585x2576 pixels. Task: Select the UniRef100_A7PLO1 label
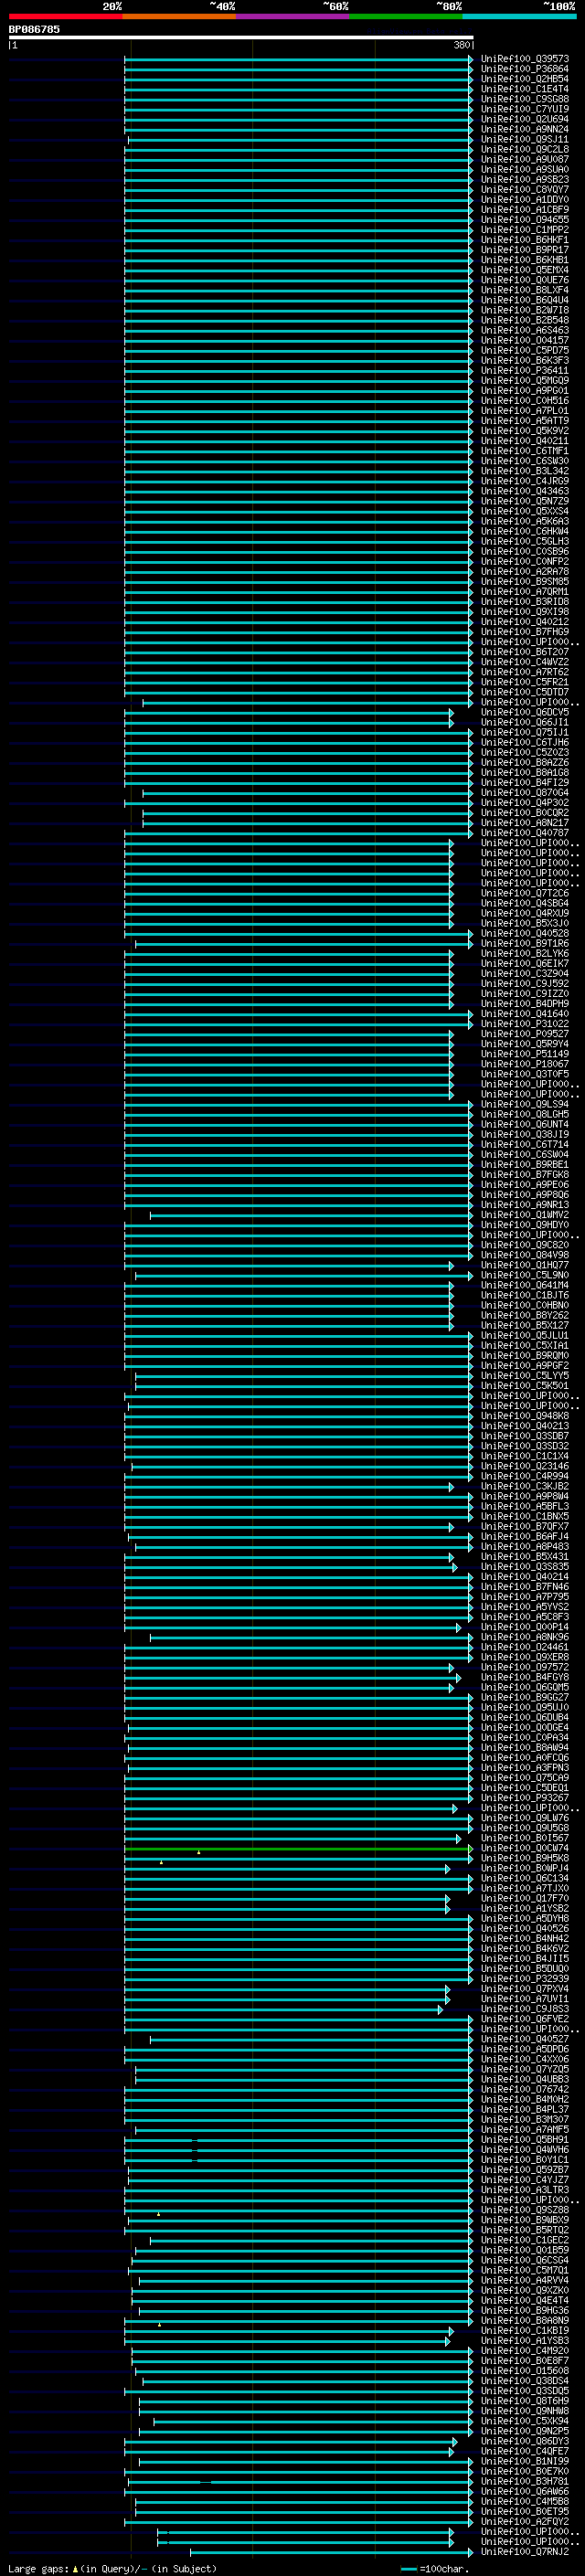pyautogui.click(x=525, y=411)
